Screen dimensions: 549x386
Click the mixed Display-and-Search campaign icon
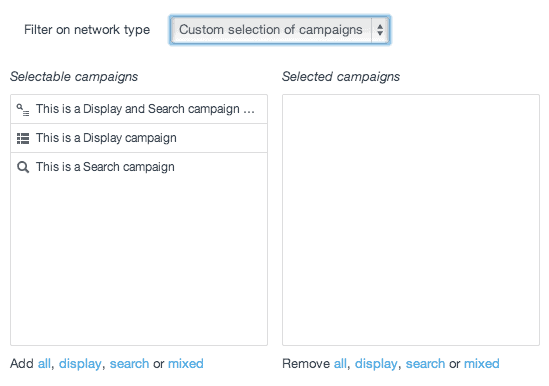point(23,110)
